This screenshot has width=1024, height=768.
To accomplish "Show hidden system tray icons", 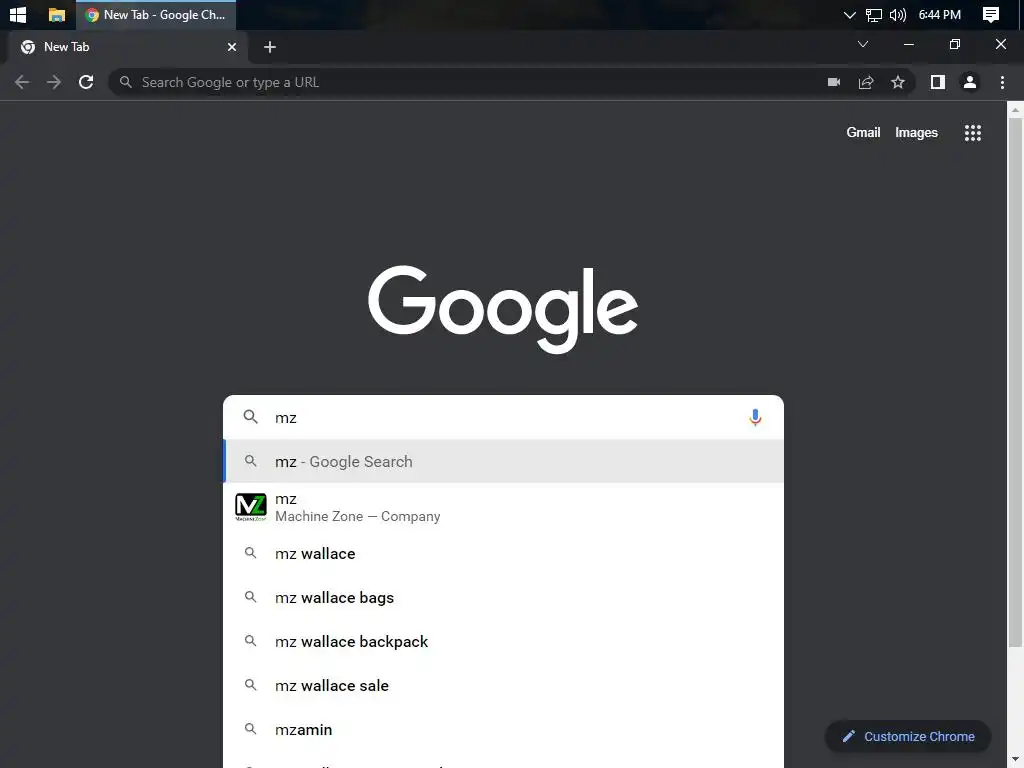I will point(849,14).
